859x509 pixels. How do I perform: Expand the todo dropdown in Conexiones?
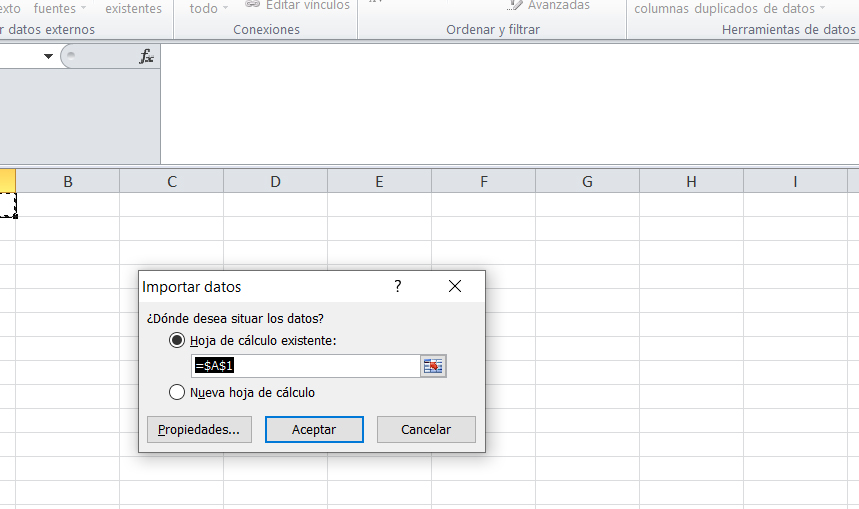[225, 9]
